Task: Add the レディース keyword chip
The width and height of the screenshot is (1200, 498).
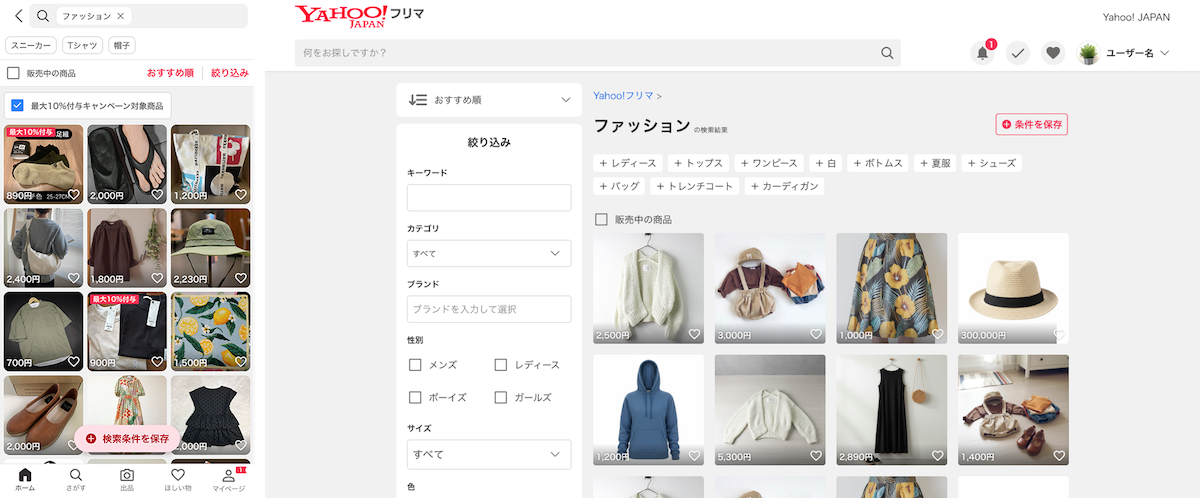Action: (x=628, y=163)
